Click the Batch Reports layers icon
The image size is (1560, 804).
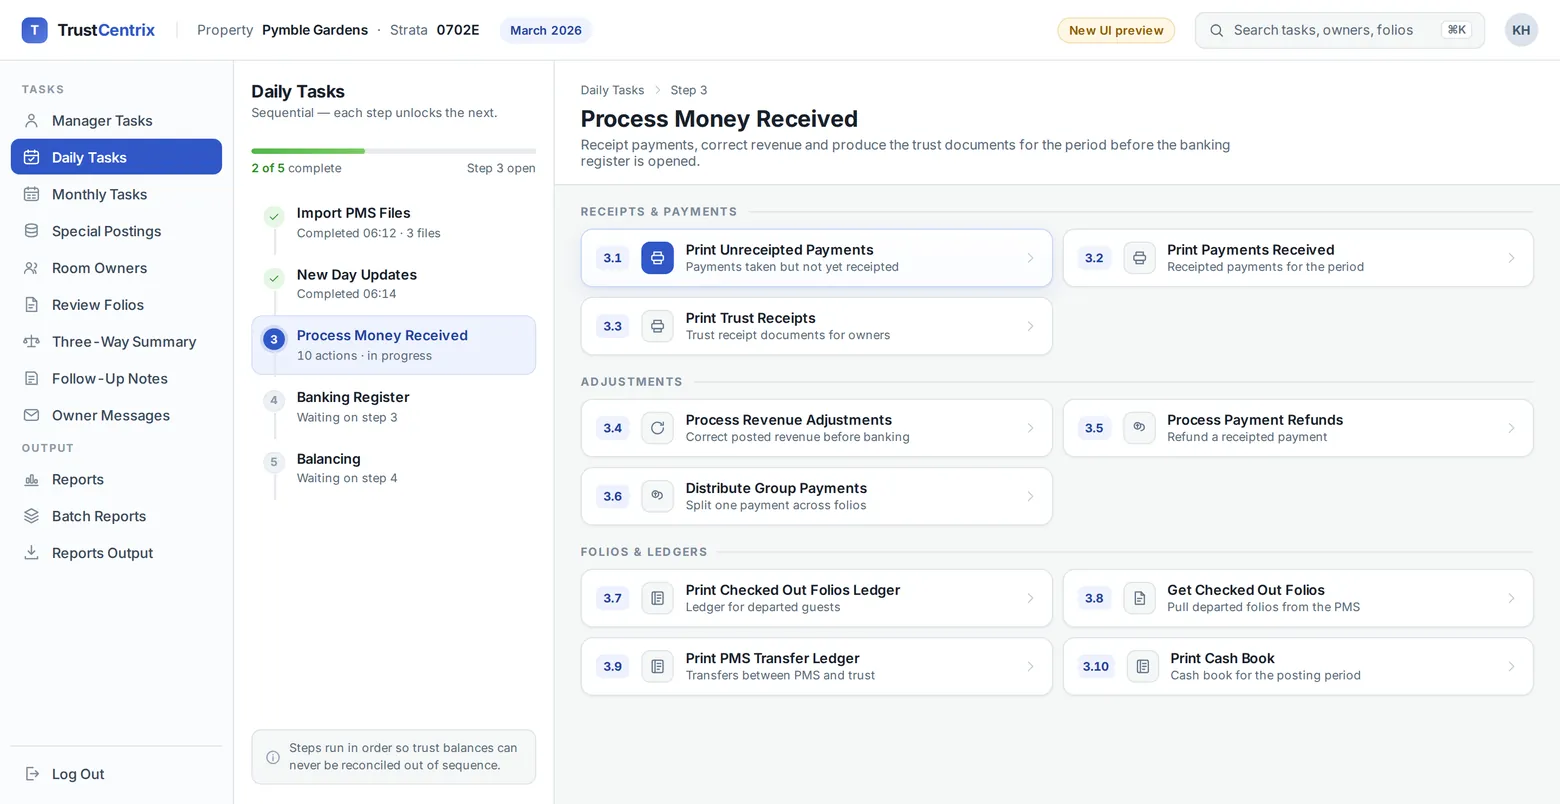(x=32, y=516)
